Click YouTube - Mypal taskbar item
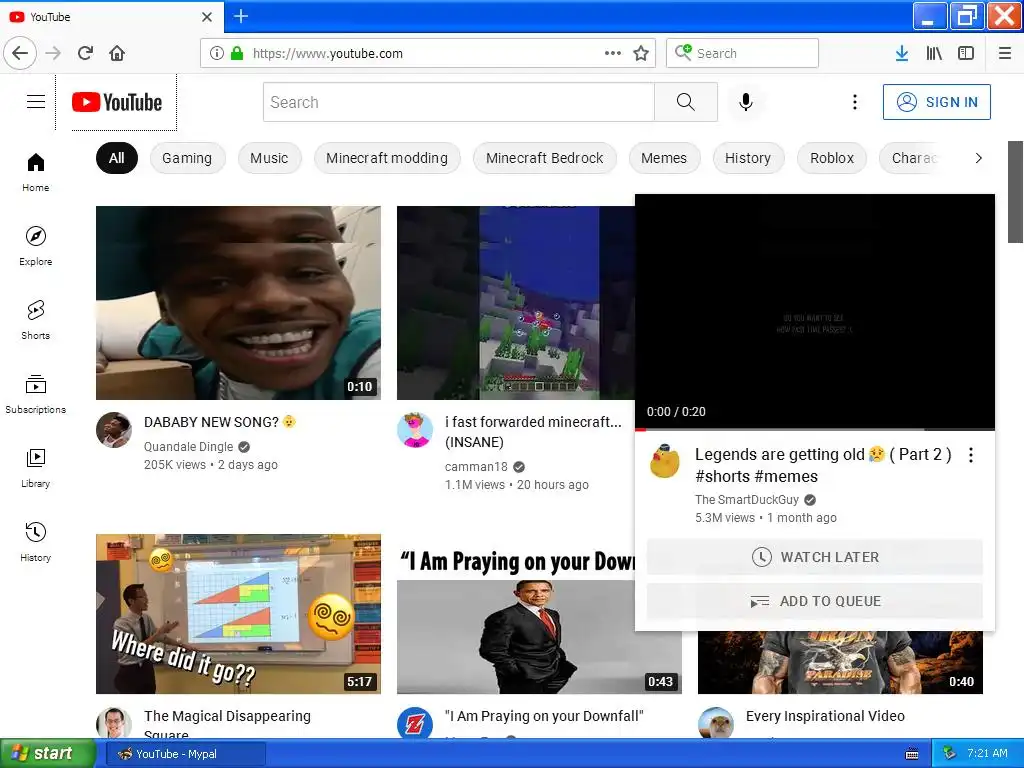This screenshot has width=1024, height=768. pos(185,754)
